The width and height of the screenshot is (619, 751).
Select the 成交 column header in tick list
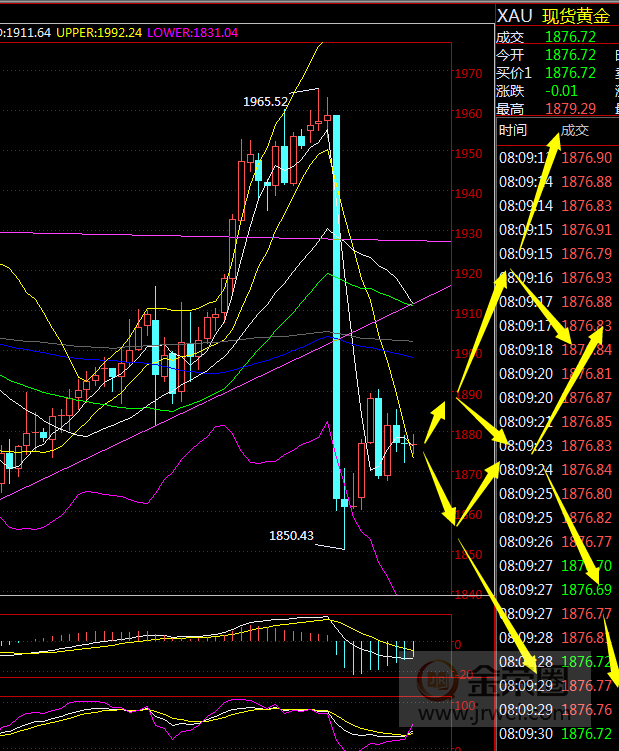pyautogui.click(x=575, y=130)
